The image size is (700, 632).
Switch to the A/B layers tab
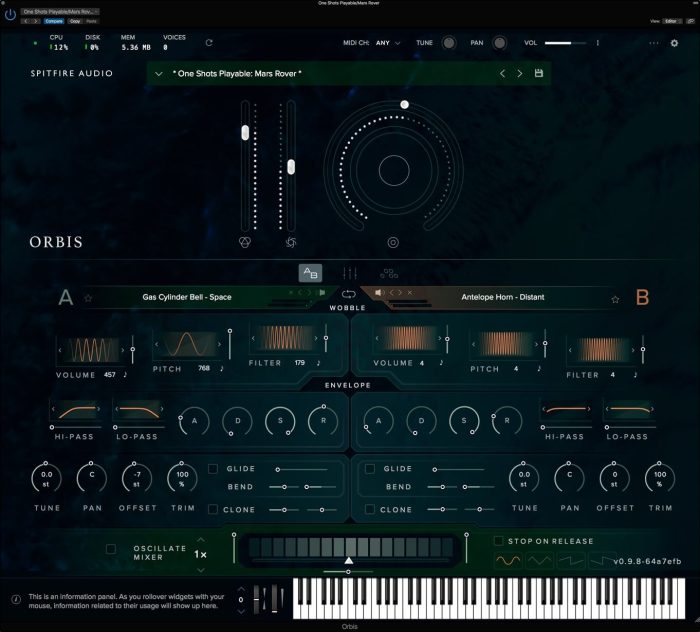(x=310, y=273)
